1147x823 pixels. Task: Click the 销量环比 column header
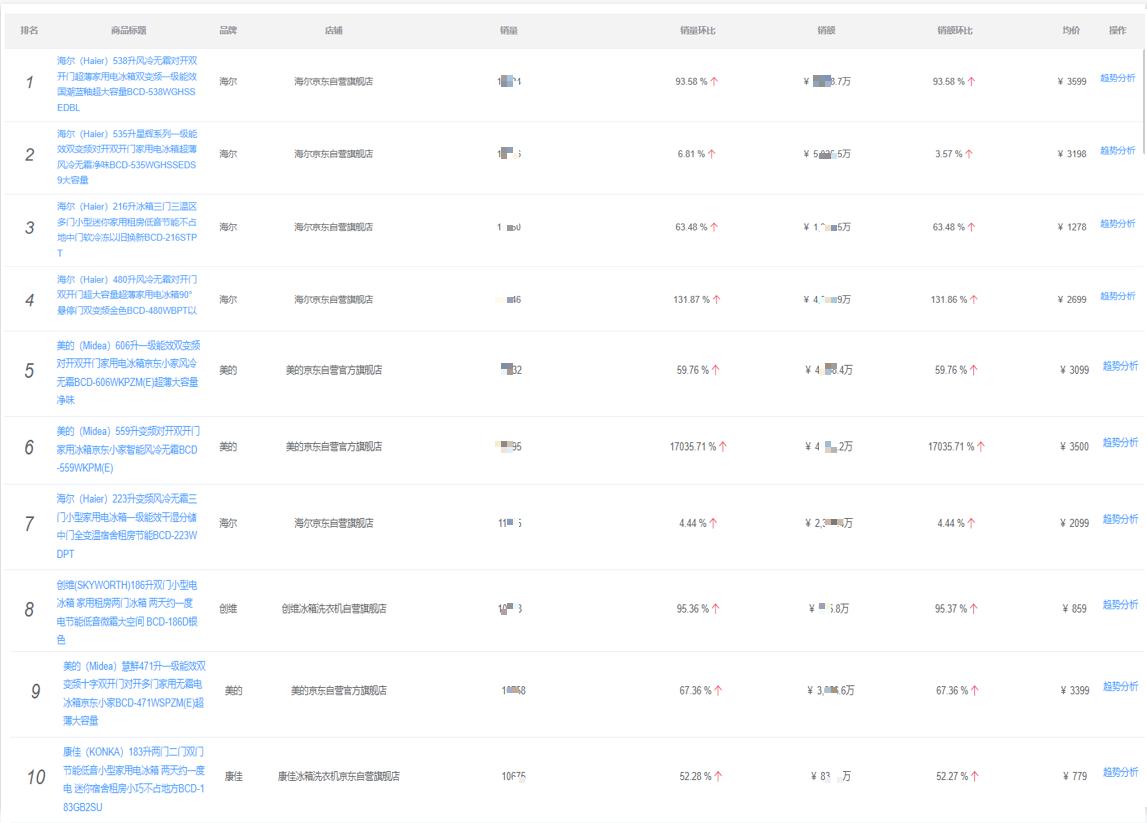click(x=697, y=30)
